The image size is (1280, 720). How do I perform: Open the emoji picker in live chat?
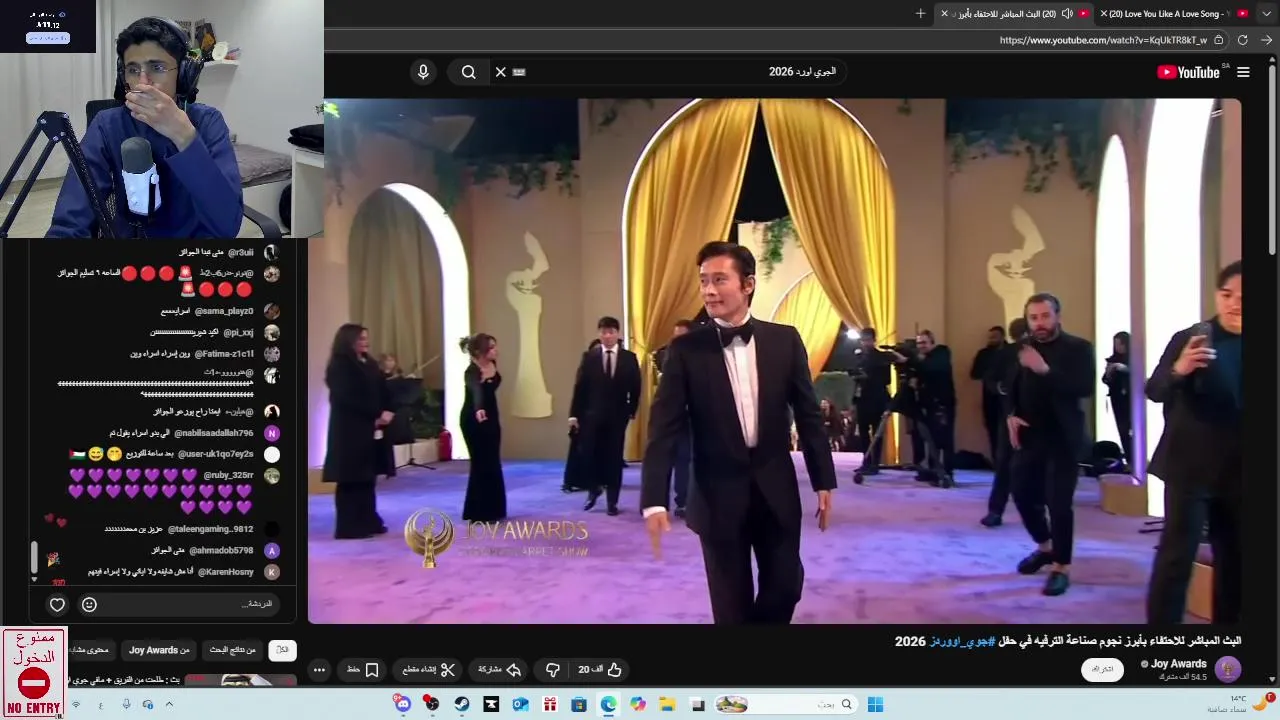pyautogui.click(x=89, y=604)
